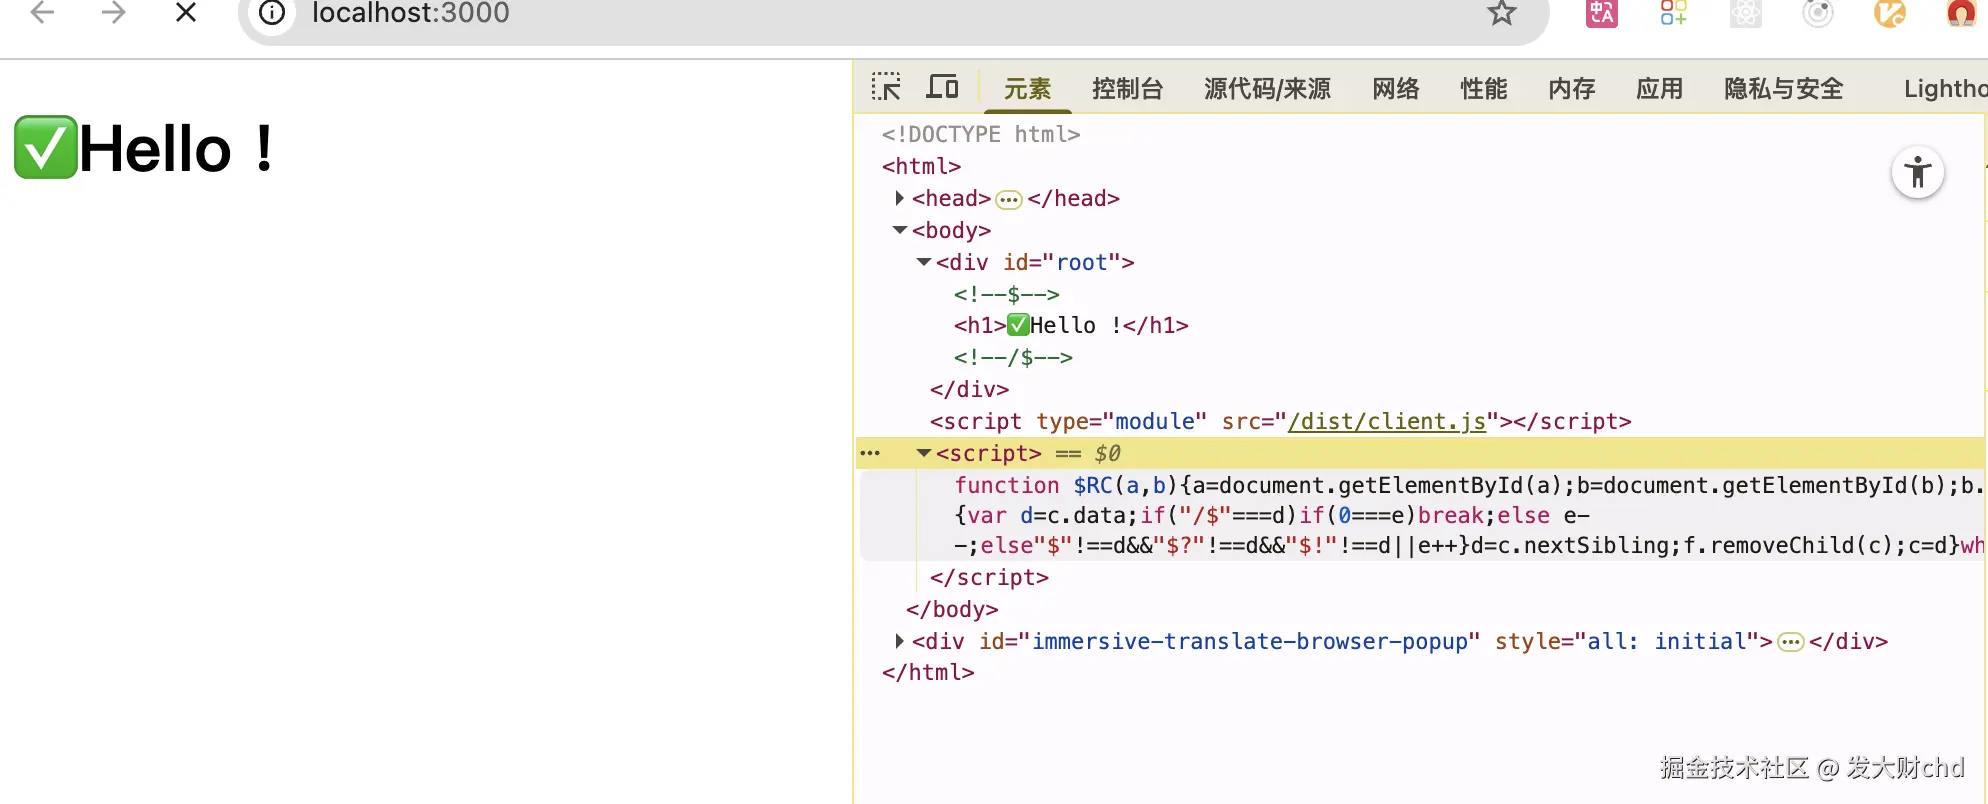
Task: Click the accessibility figure floating button
Action: tap(1918, 172)
